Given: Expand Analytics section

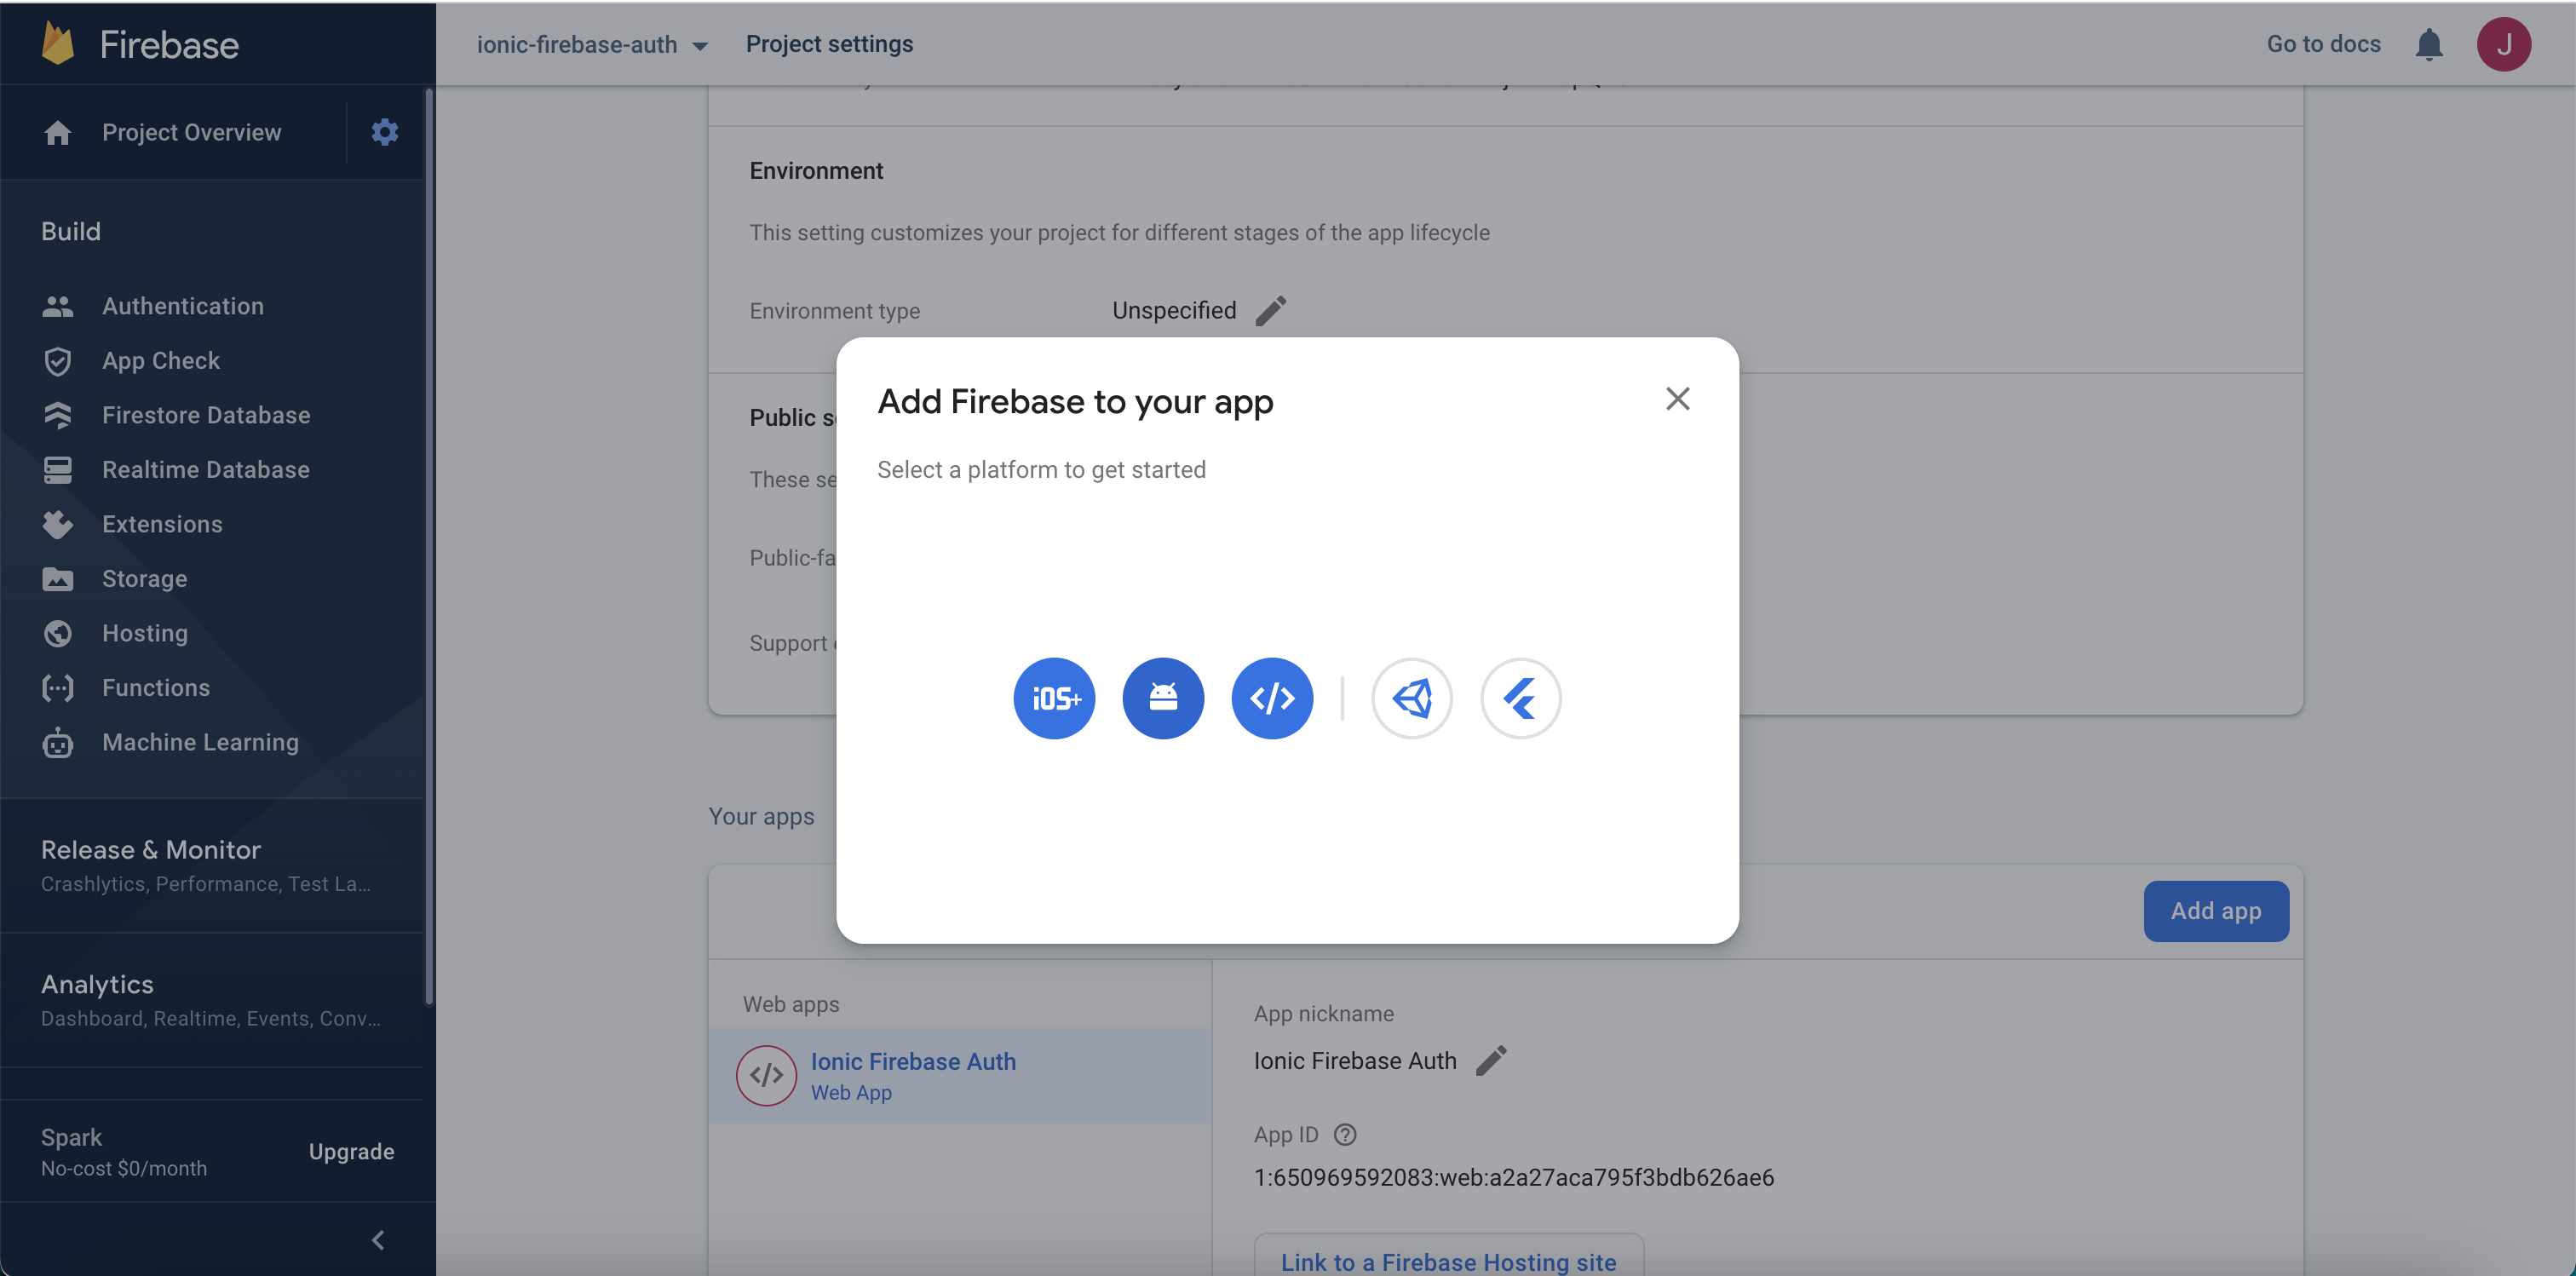Looking at the screenshot, I should click(211, 1000).
